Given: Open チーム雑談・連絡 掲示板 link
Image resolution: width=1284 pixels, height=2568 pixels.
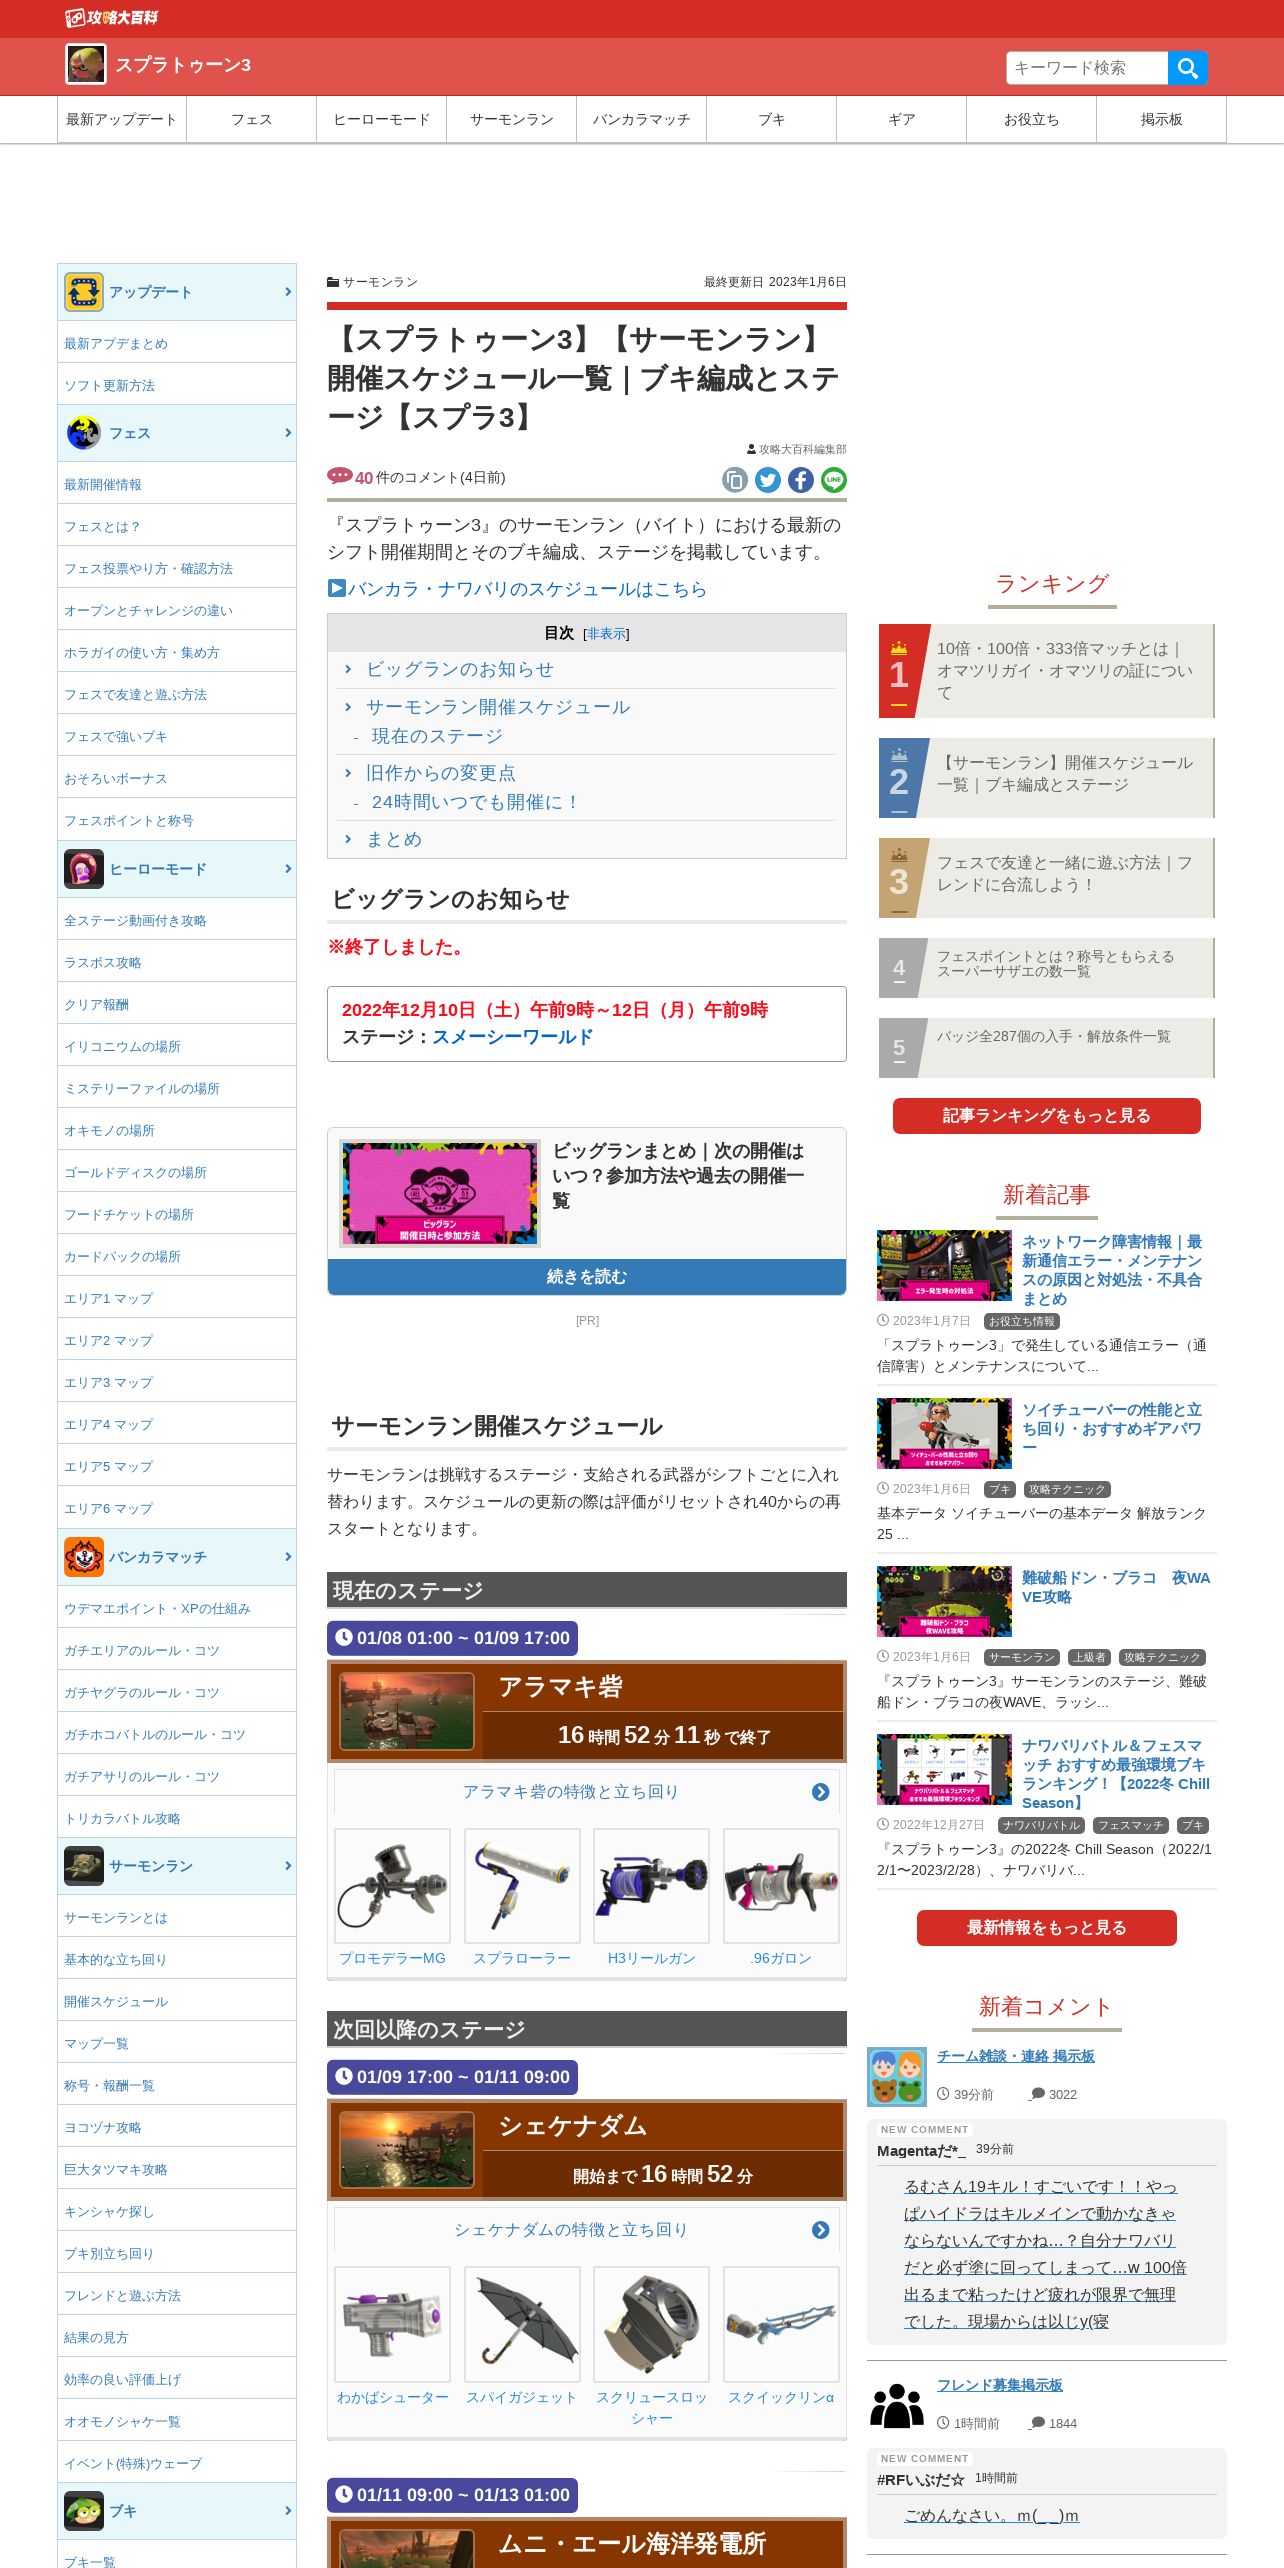Looking at the screenshot, I should point(1015,2056).
